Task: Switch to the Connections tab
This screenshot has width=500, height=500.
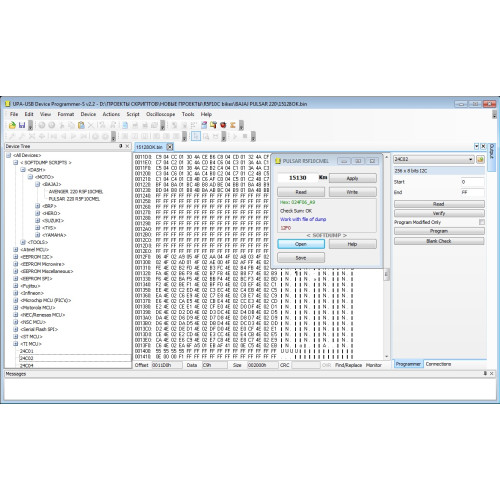Action: [x=438, y=364]
